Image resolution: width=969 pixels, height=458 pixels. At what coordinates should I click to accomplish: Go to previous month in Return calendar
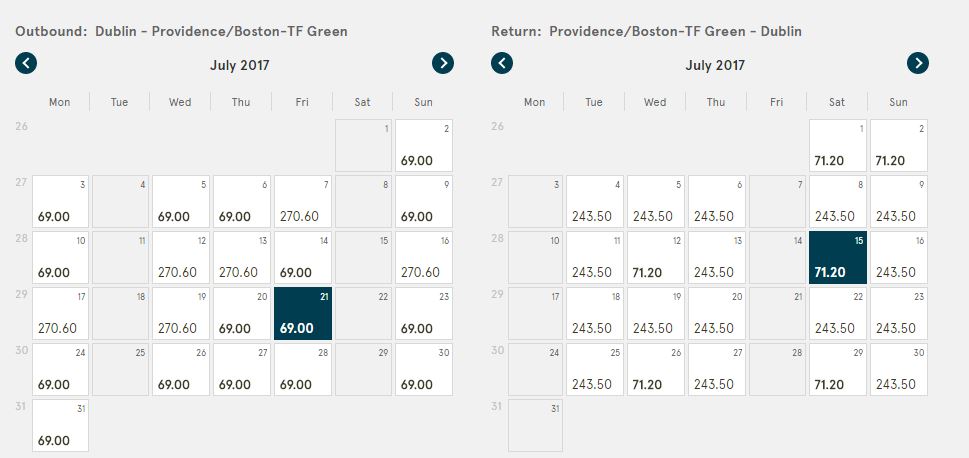502,63
